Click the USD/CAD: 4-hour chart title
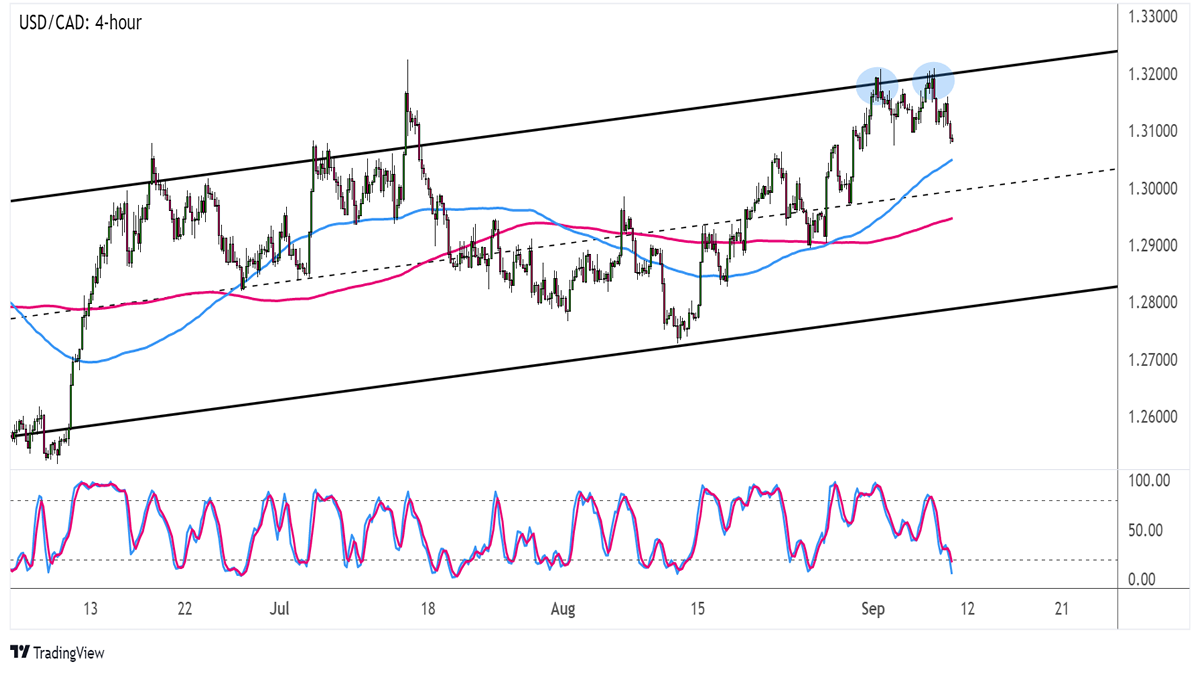This screenshot has height=675, width=1200. [80, 22]
